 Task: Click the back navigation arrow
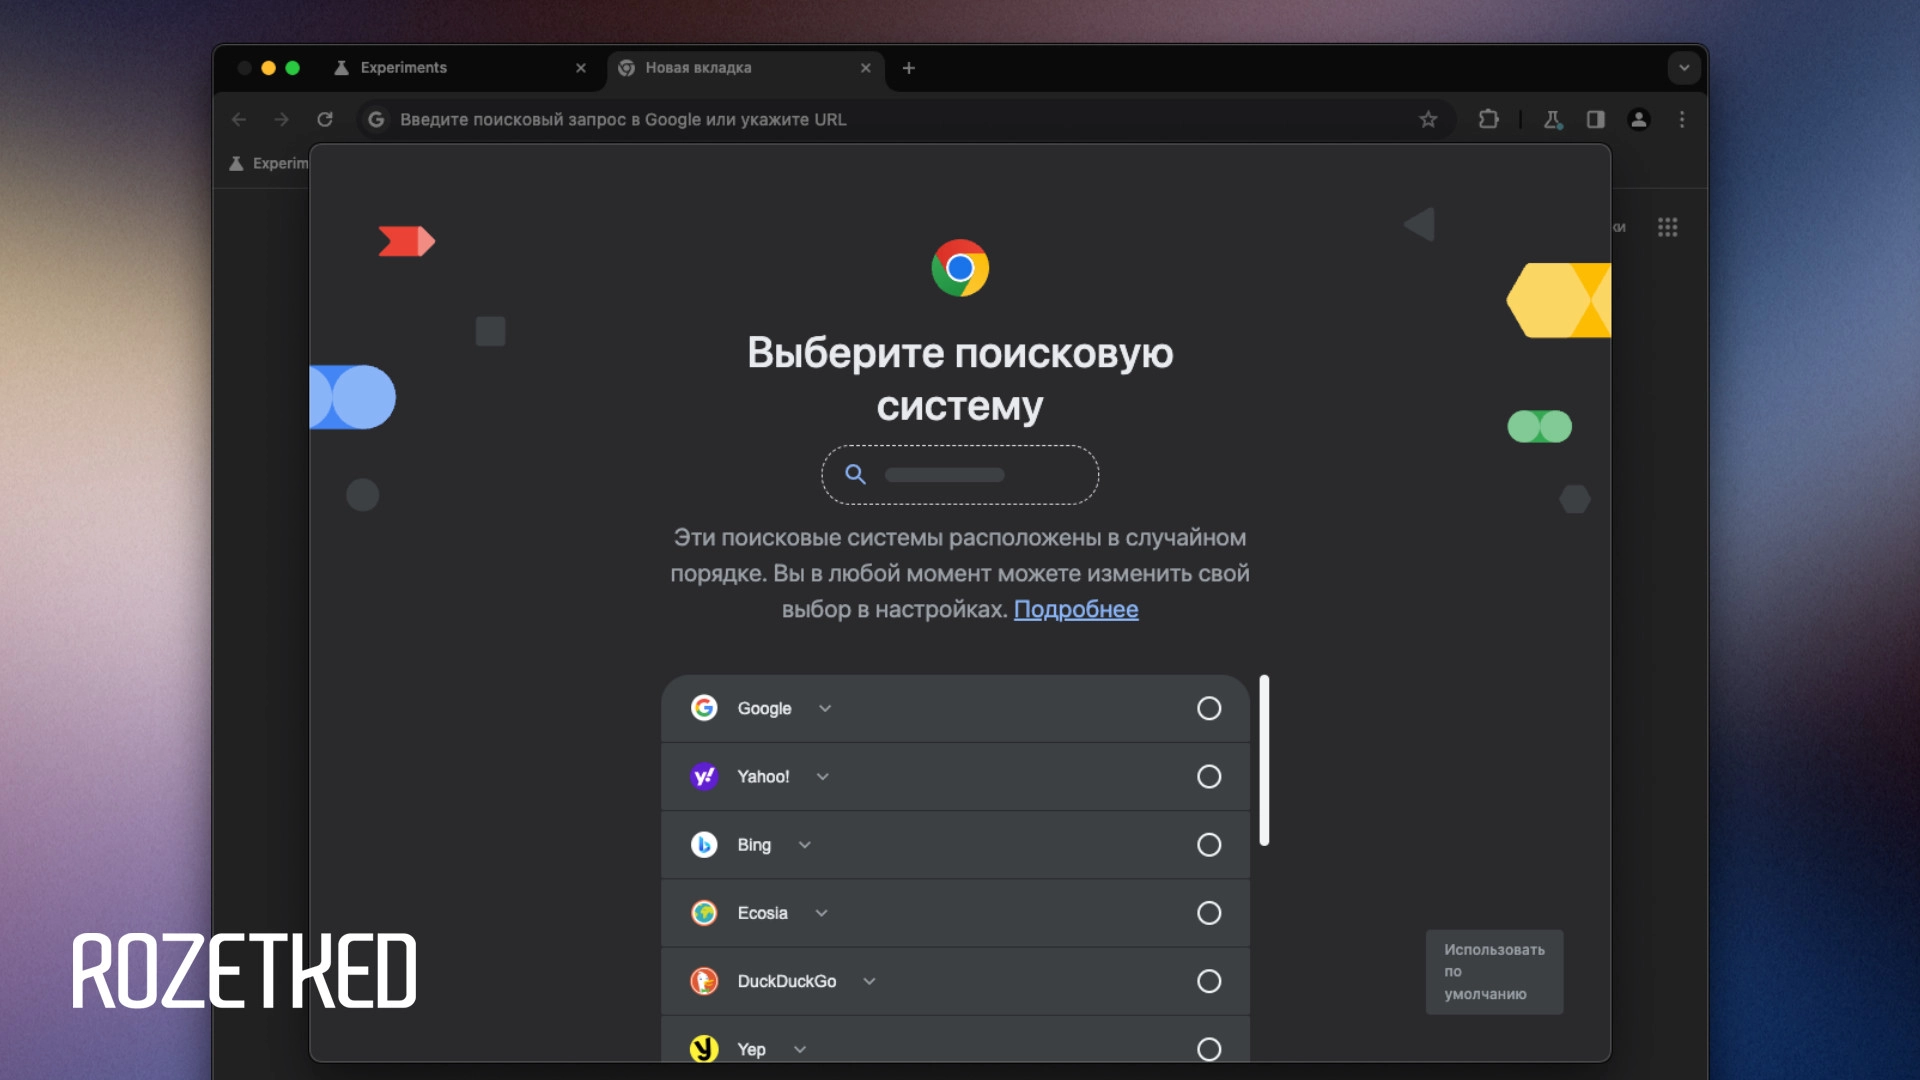(239, 119)
